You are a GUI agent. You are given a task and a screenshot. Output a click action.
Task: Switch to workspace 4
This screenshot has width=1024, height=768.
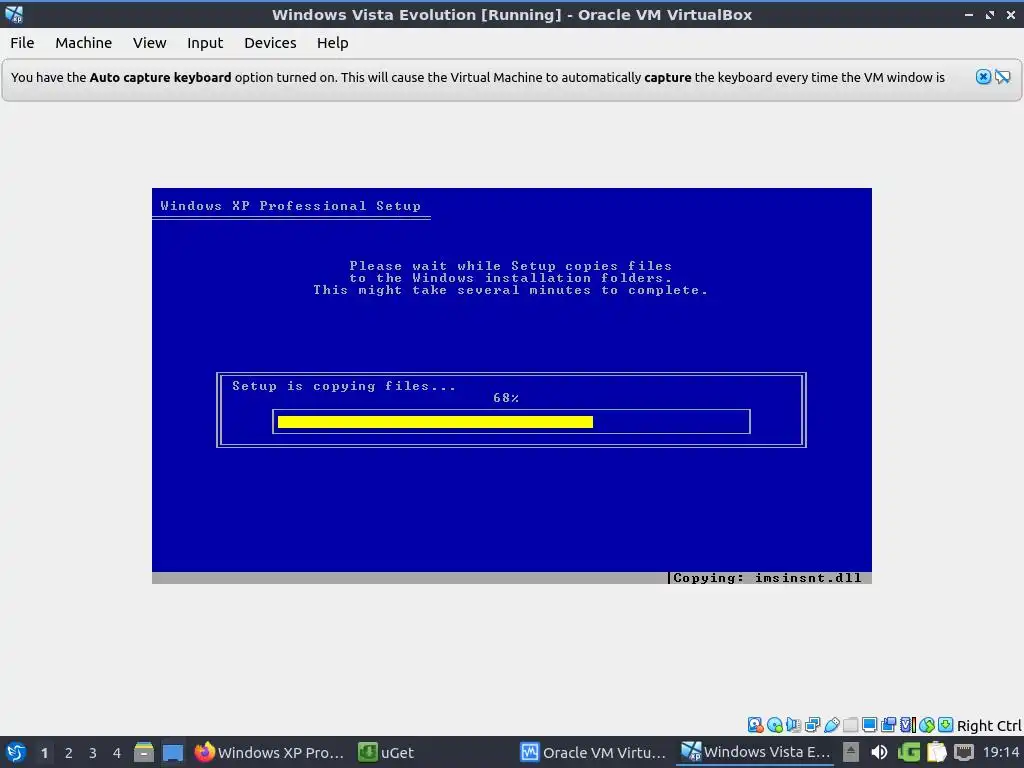tap(117, 753)
